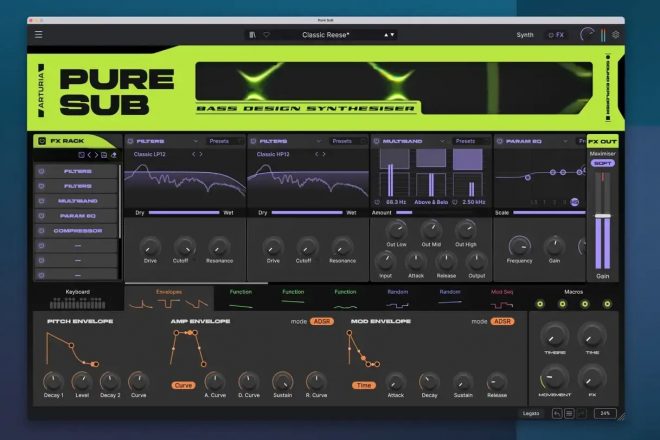Select next filter type for Classic LP12

[x=201, y=154]
